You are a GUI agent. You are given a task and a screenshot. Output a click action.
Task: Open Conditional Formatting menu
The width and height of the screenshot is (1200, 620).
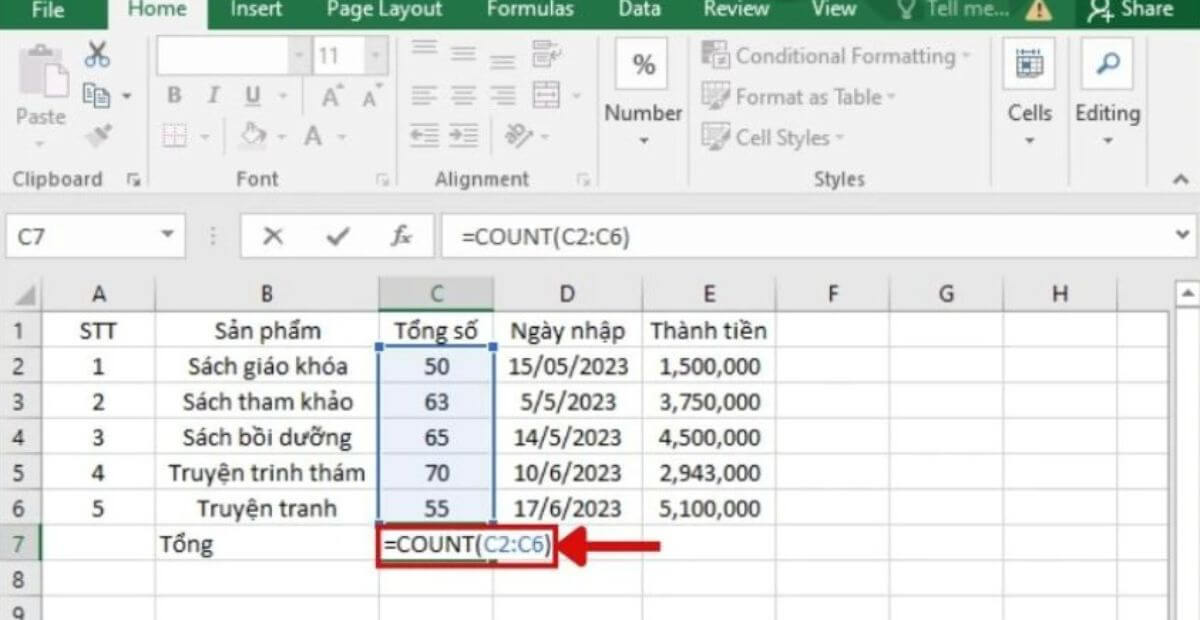836,56
